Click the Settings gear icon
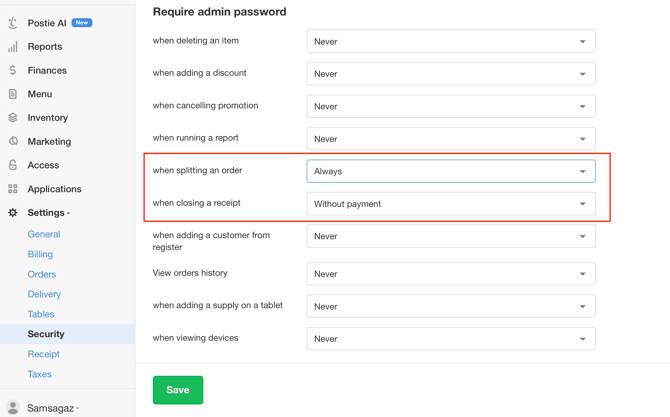 click(x=13, y=212)
